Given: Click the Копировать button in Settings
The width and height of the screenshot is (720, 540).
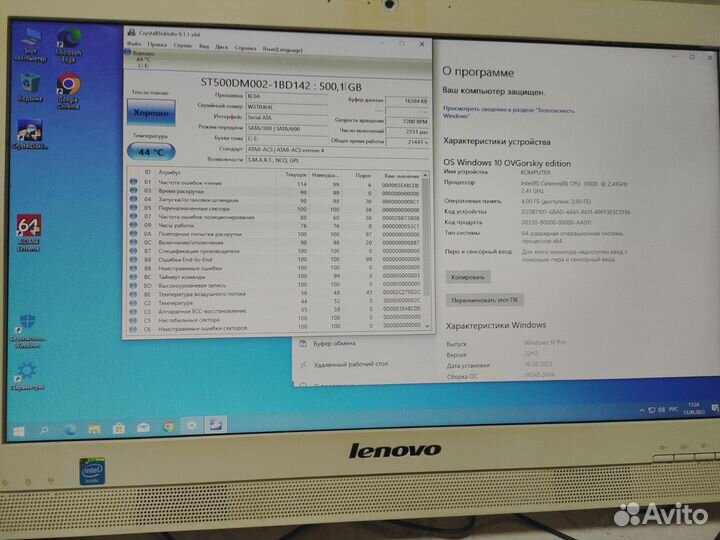Looking at the screenshot, I should (x=467, y=277).
